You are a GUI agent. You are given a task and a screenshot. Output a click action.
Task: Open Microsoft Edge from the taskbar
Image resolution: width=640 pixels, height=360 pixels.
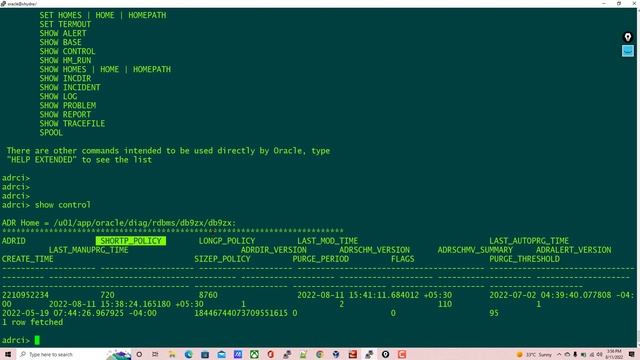point(188,354)
